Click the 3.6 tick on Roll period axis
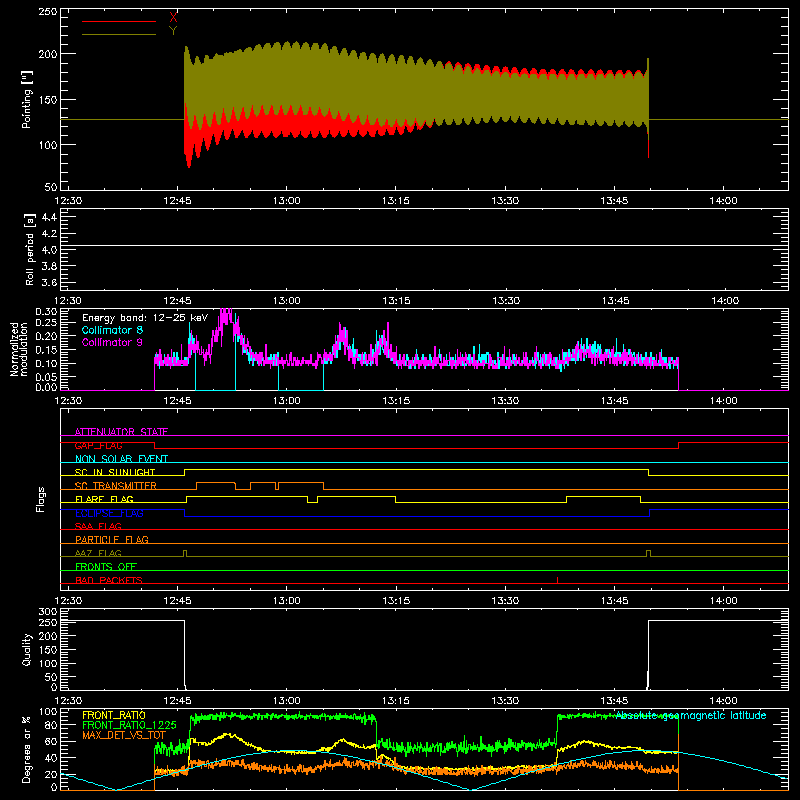Image resolution: width=800 pixels, height=800 pixels. tap(49, 282)
